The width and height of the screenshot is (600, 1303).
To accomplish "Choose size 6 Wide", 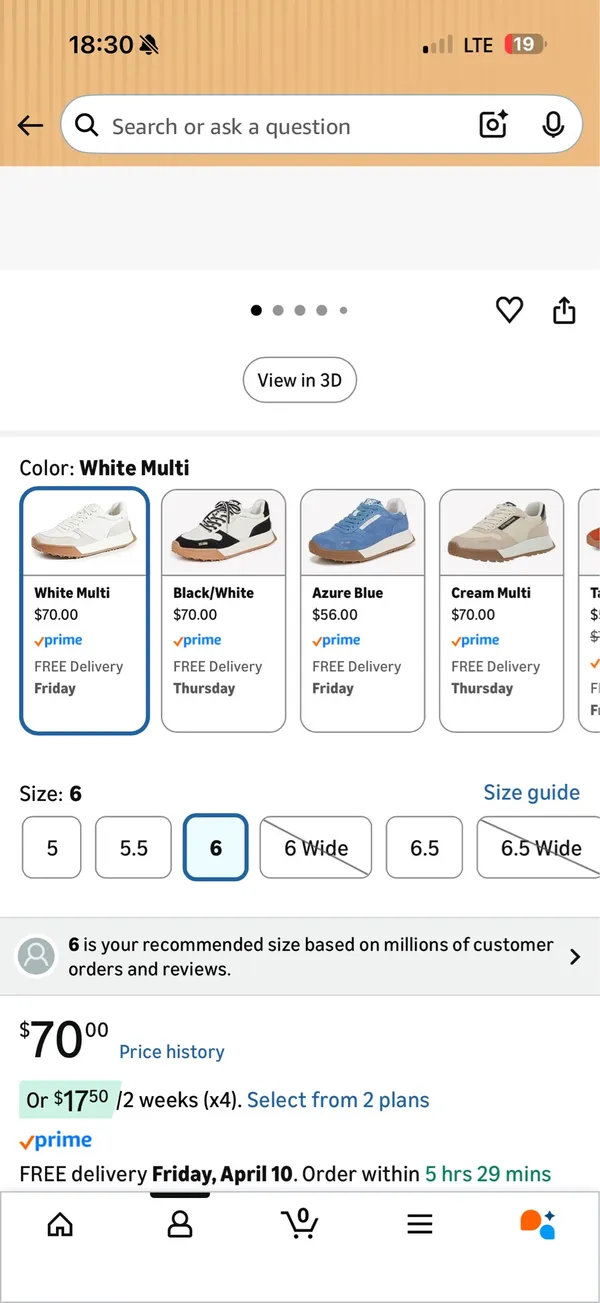I will click(x=316, y=848).
